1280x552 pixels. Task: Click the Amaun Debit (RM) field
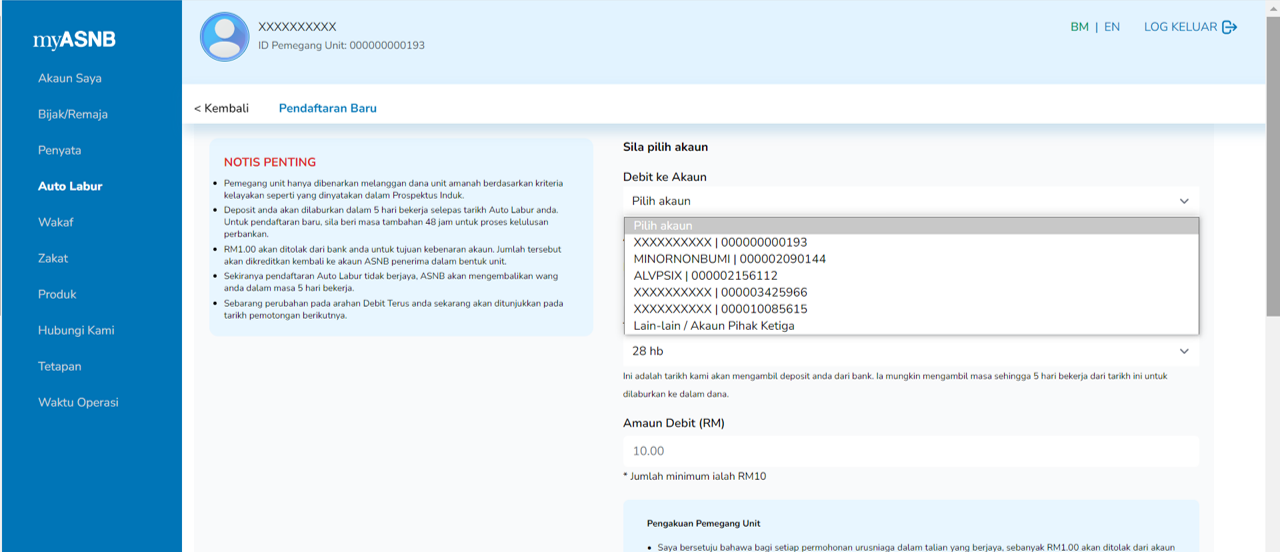tap(911, 451)
